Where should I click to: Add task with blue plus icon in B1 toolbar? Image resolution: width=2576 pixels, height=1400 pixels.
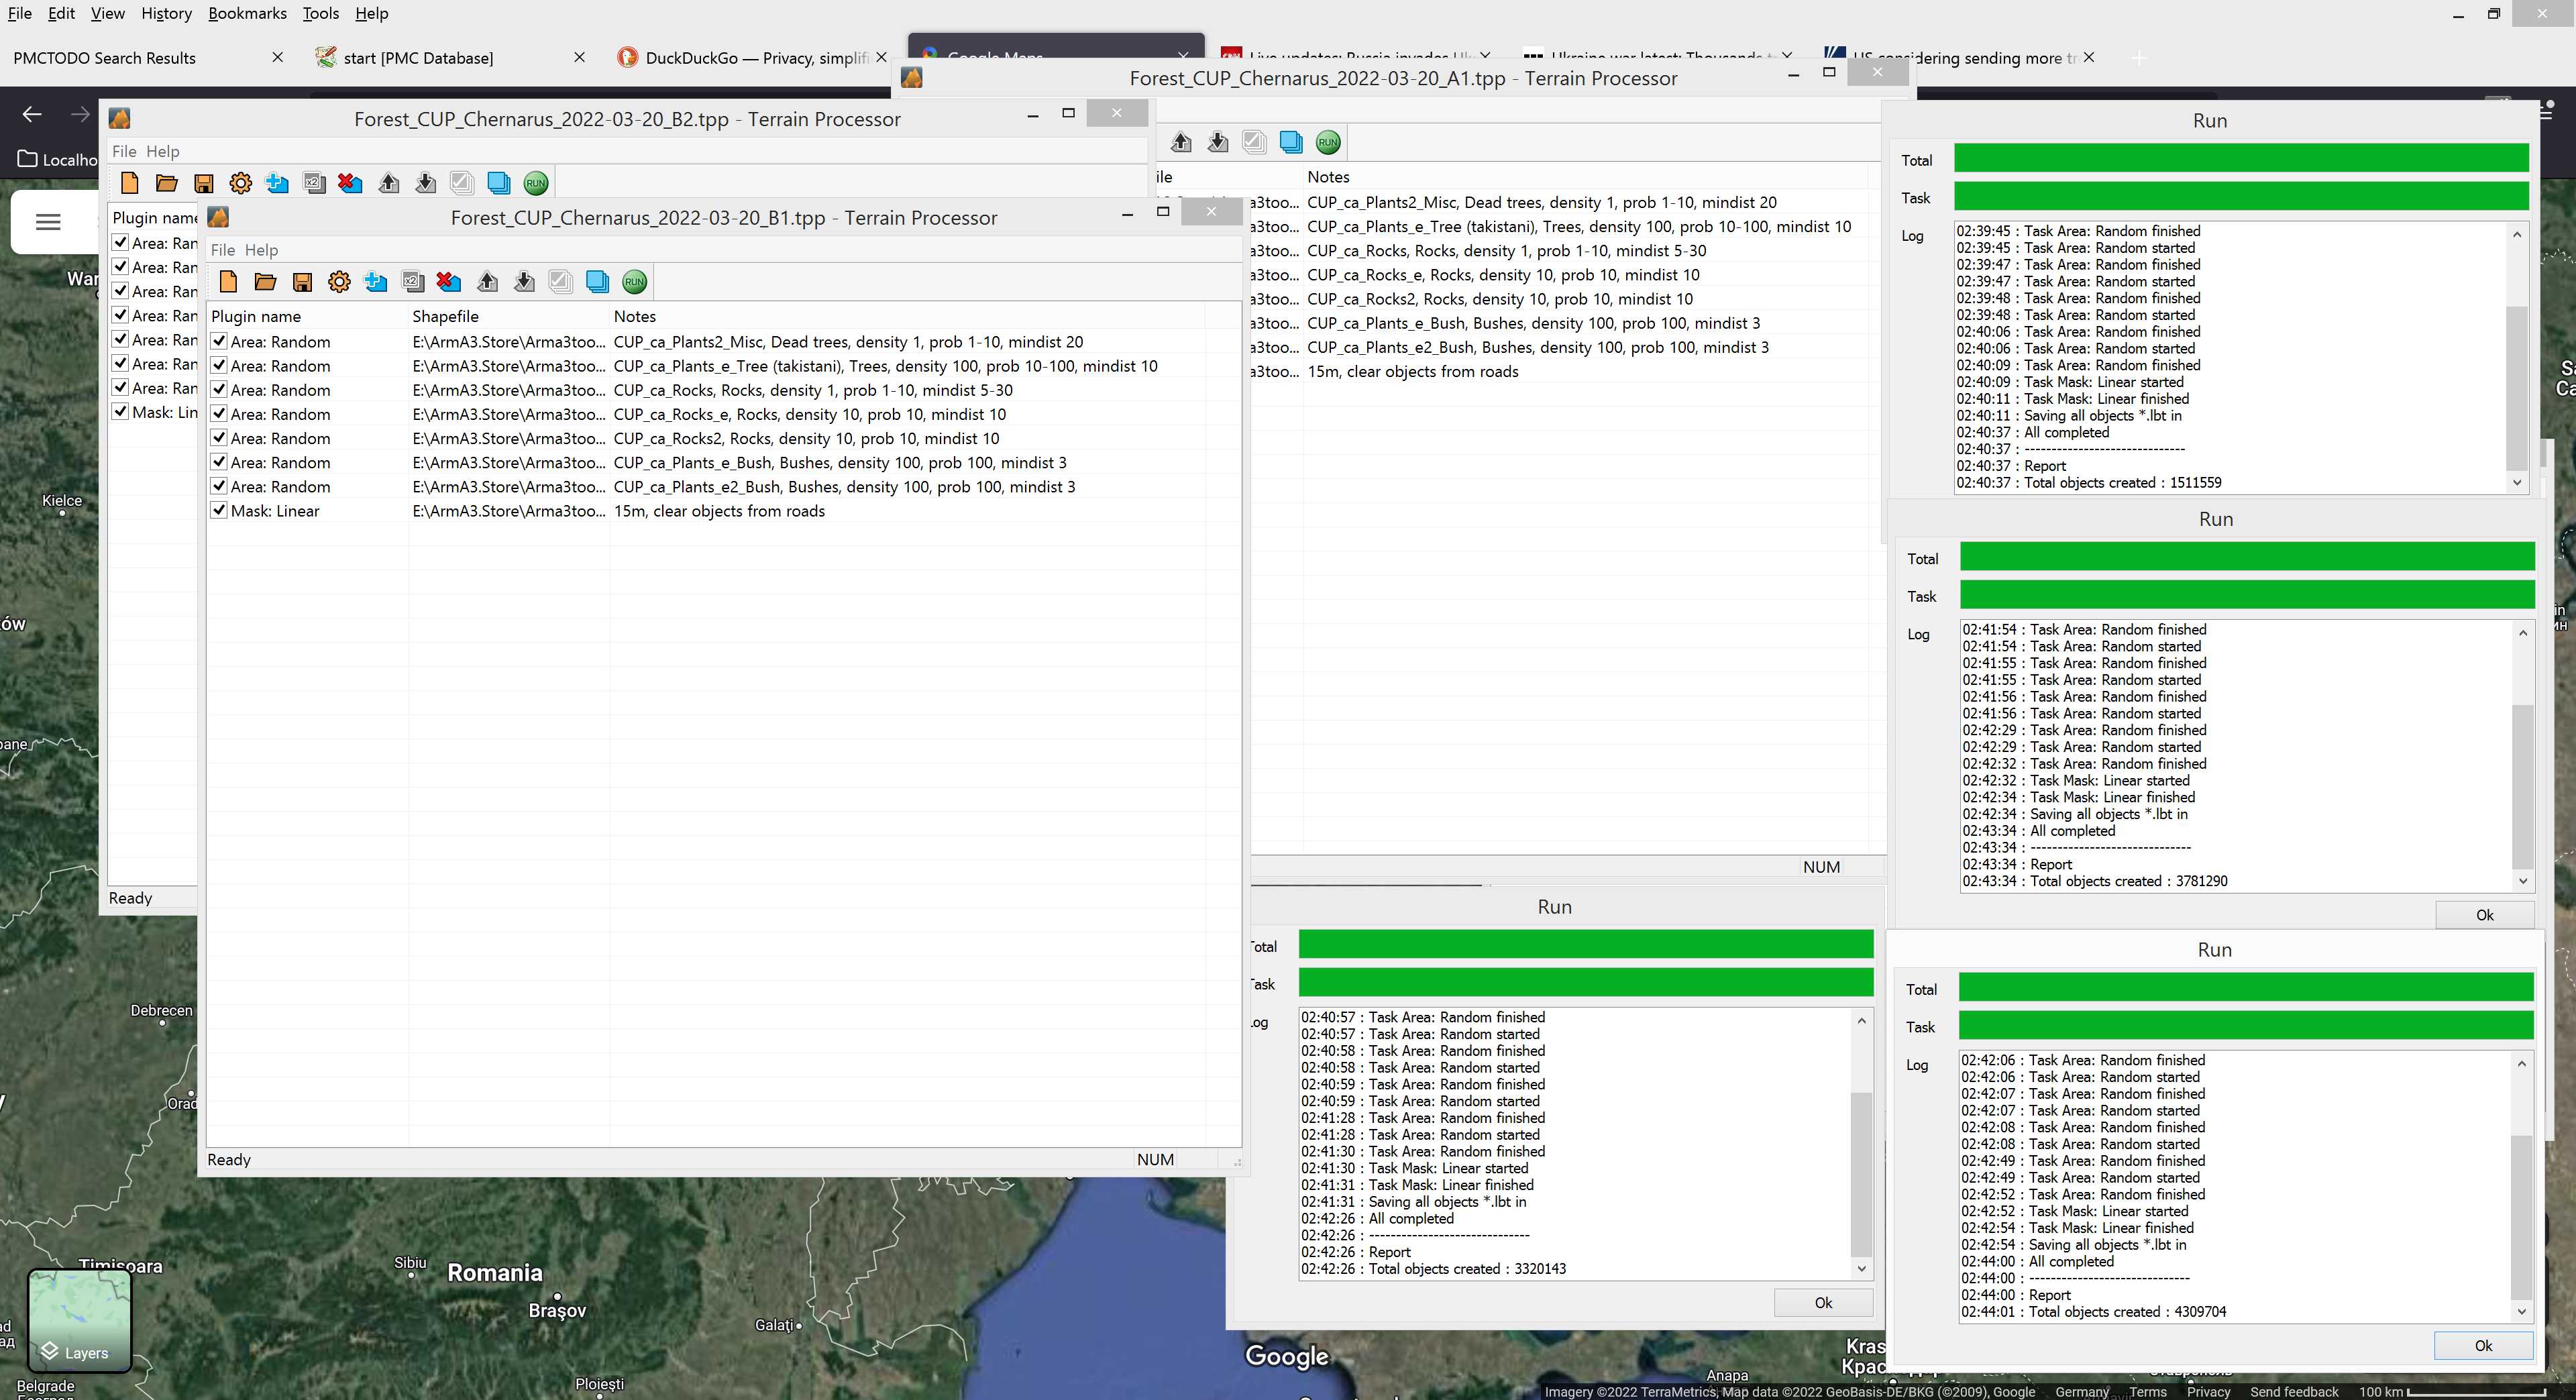376,282
